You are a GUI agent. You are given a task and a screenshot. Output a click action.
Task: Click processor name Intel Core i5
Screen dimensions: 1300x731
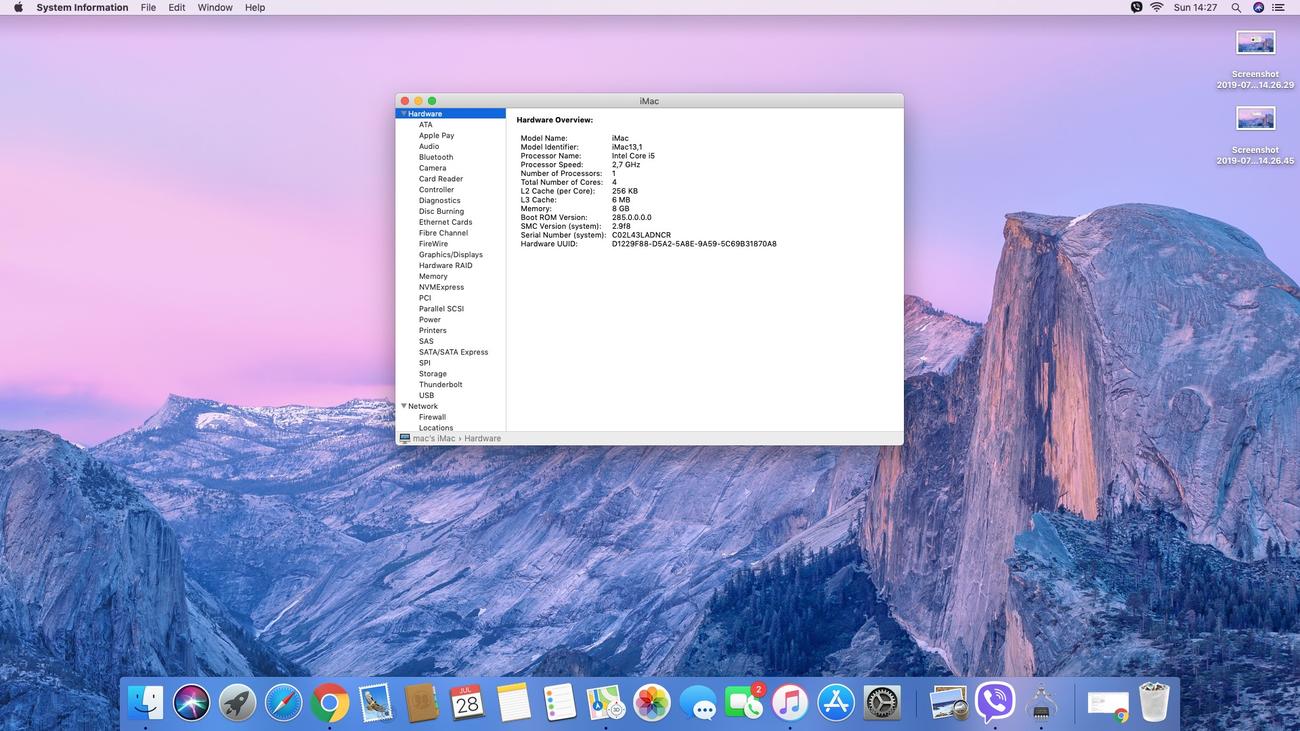click(633, 156)
